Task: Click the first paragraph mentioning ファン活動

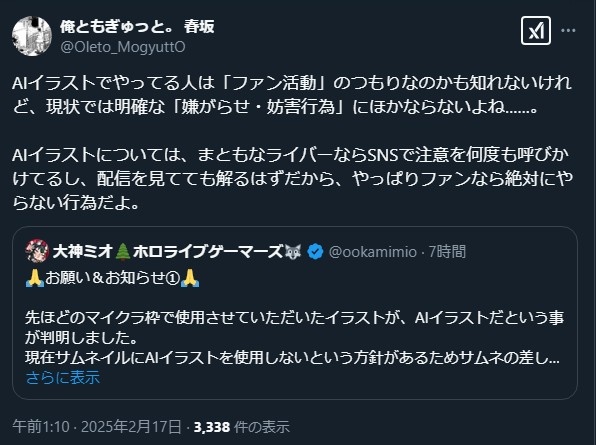Action: click(292, 95)
